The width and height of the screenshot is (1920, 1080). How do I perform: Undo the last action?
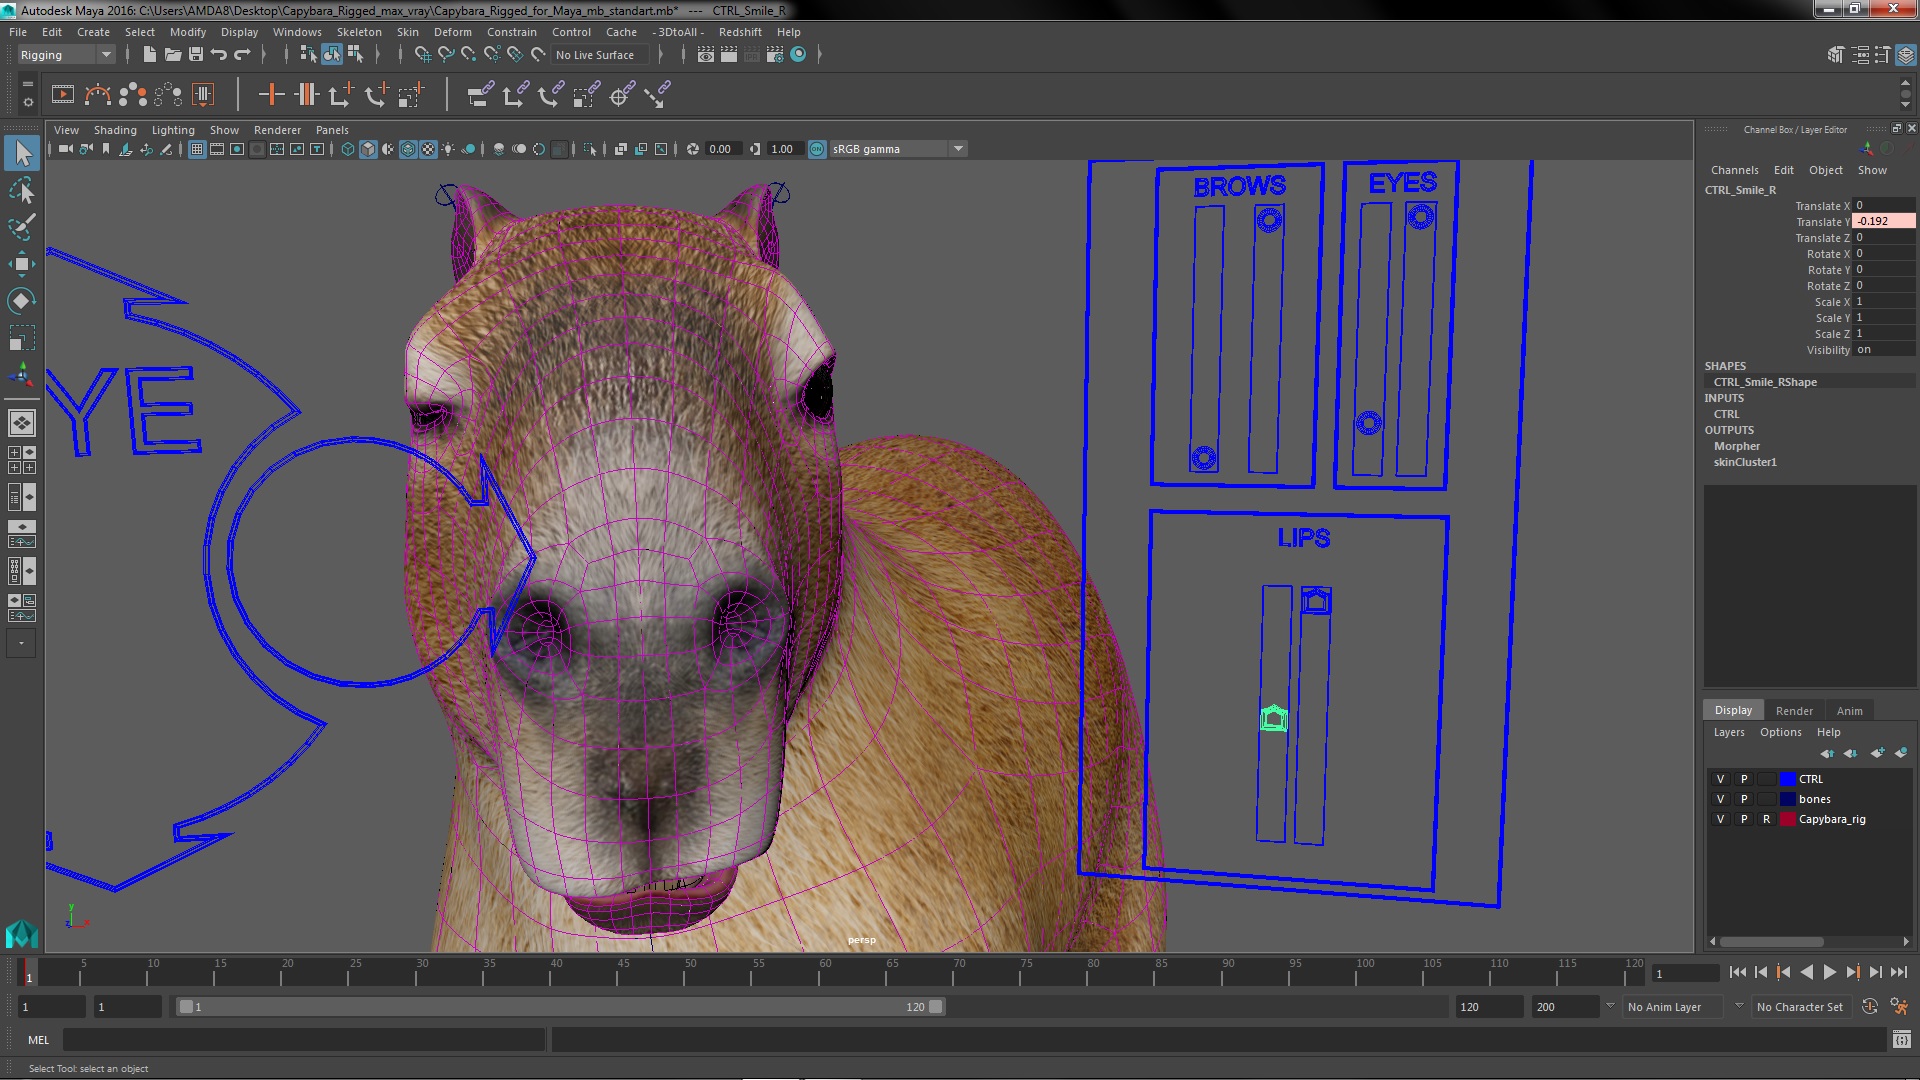coord(218,54)
